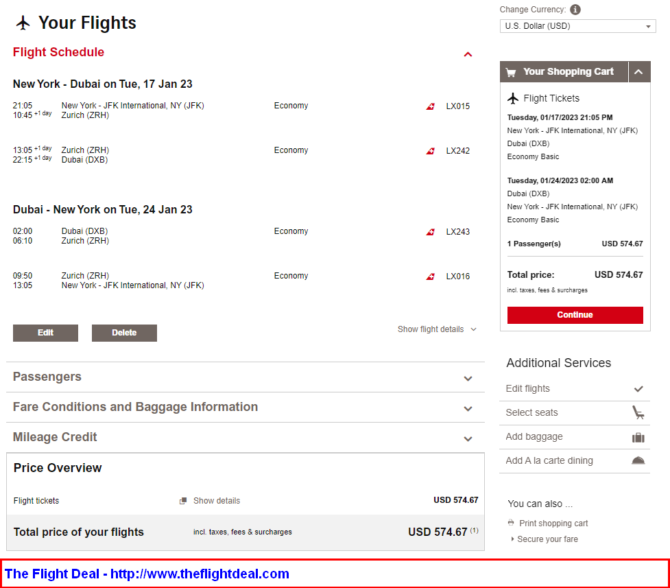The height and width of the screenshot is (588, 670).
Task: Expand the Mileage Credit section
Action: [x=245, y=438]
